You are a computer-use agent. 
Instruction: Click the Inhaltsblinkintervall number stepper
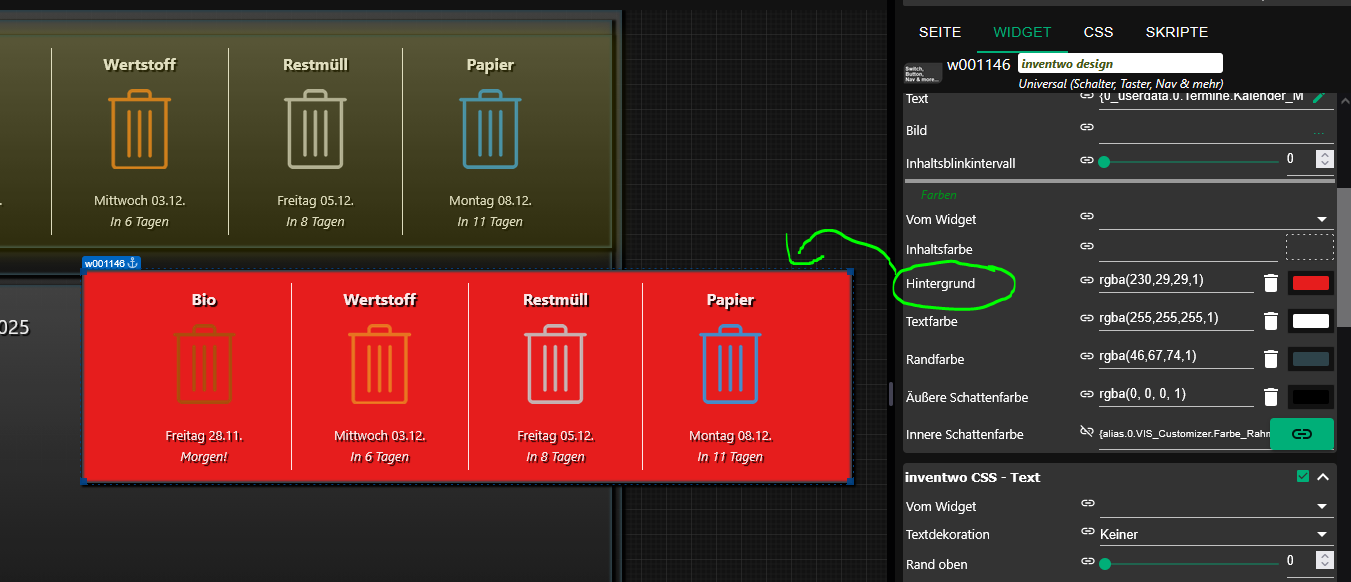pyautogui.click(x=1325, y=159)
